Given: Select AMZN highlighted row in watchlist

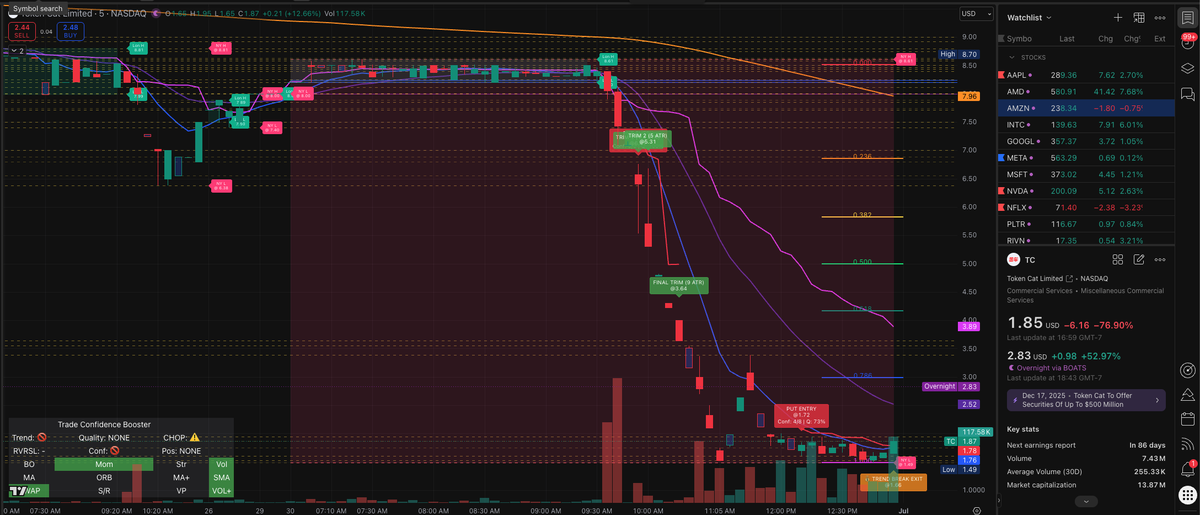Looking at the screenshot, I should coord(1086,108).
